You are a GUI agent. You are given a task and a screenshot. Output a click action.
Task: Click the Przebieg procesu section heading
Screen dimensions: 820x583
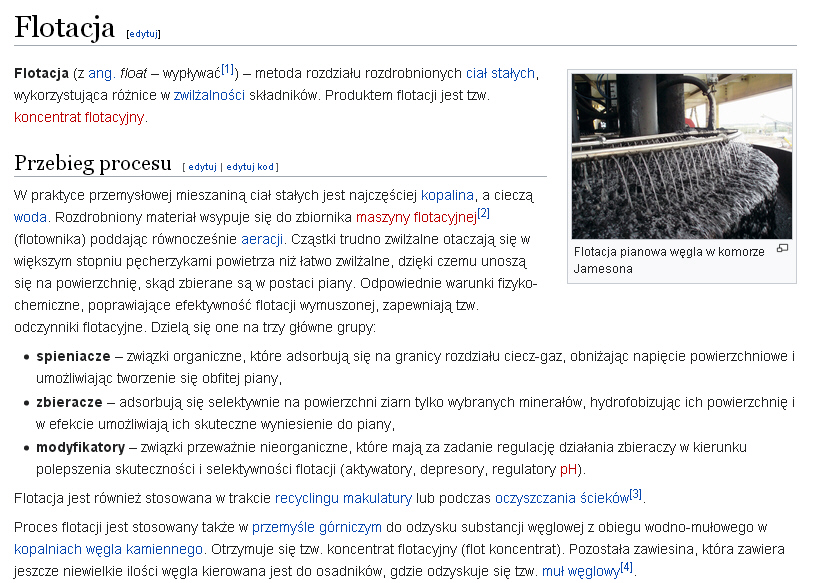click(x=93, y=163)
